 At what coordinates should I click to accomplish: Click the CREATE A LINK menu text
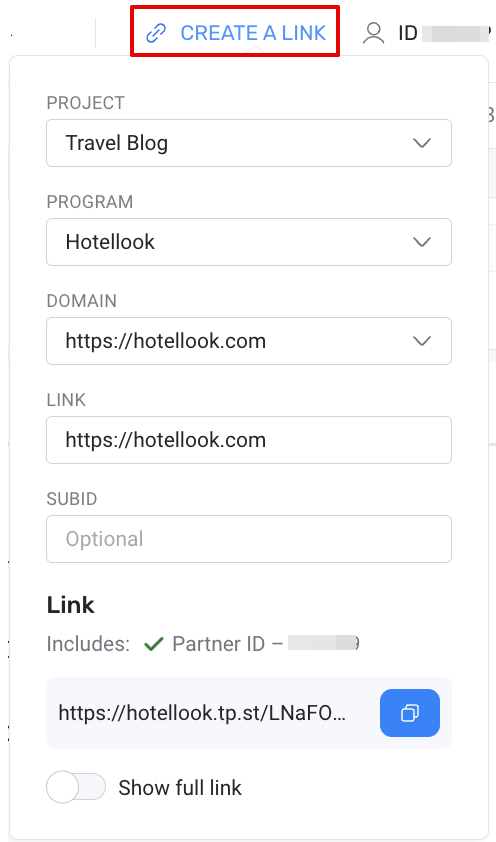click(253, 33)
